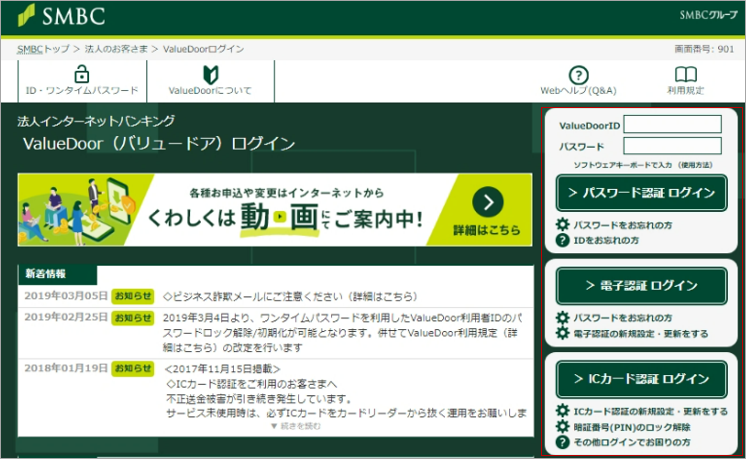Viewport: 748px width, 459px height.
Task: Click お知らせ badge for 2019年02月25日
Action: click(133, 318)
